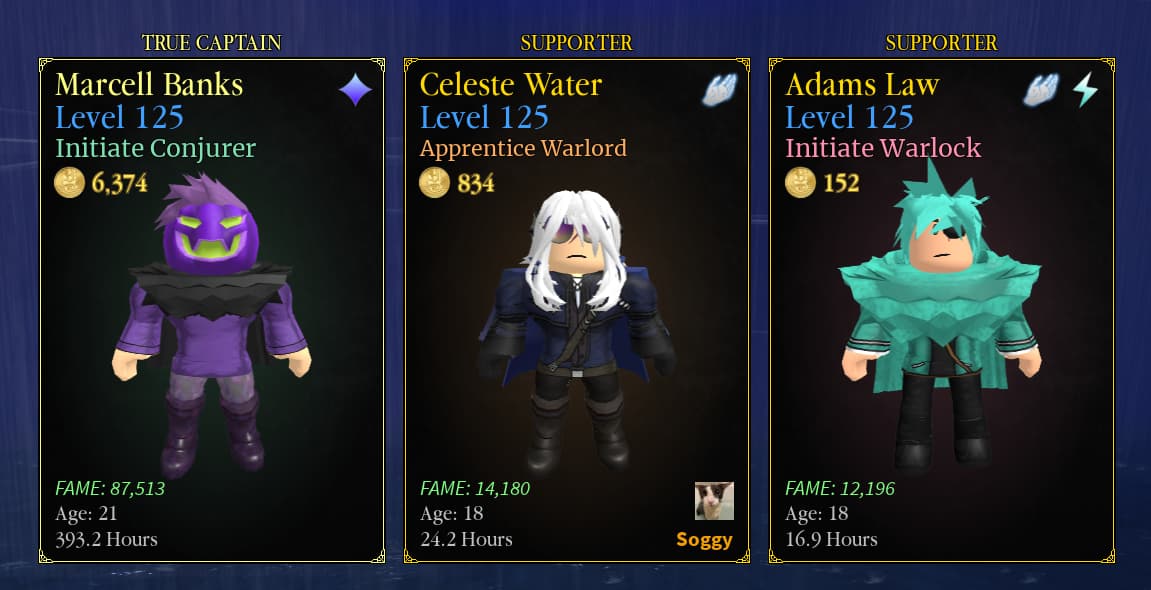
Task: Click Adams Law's lightning bolt icon
Action: point(1085,90)
